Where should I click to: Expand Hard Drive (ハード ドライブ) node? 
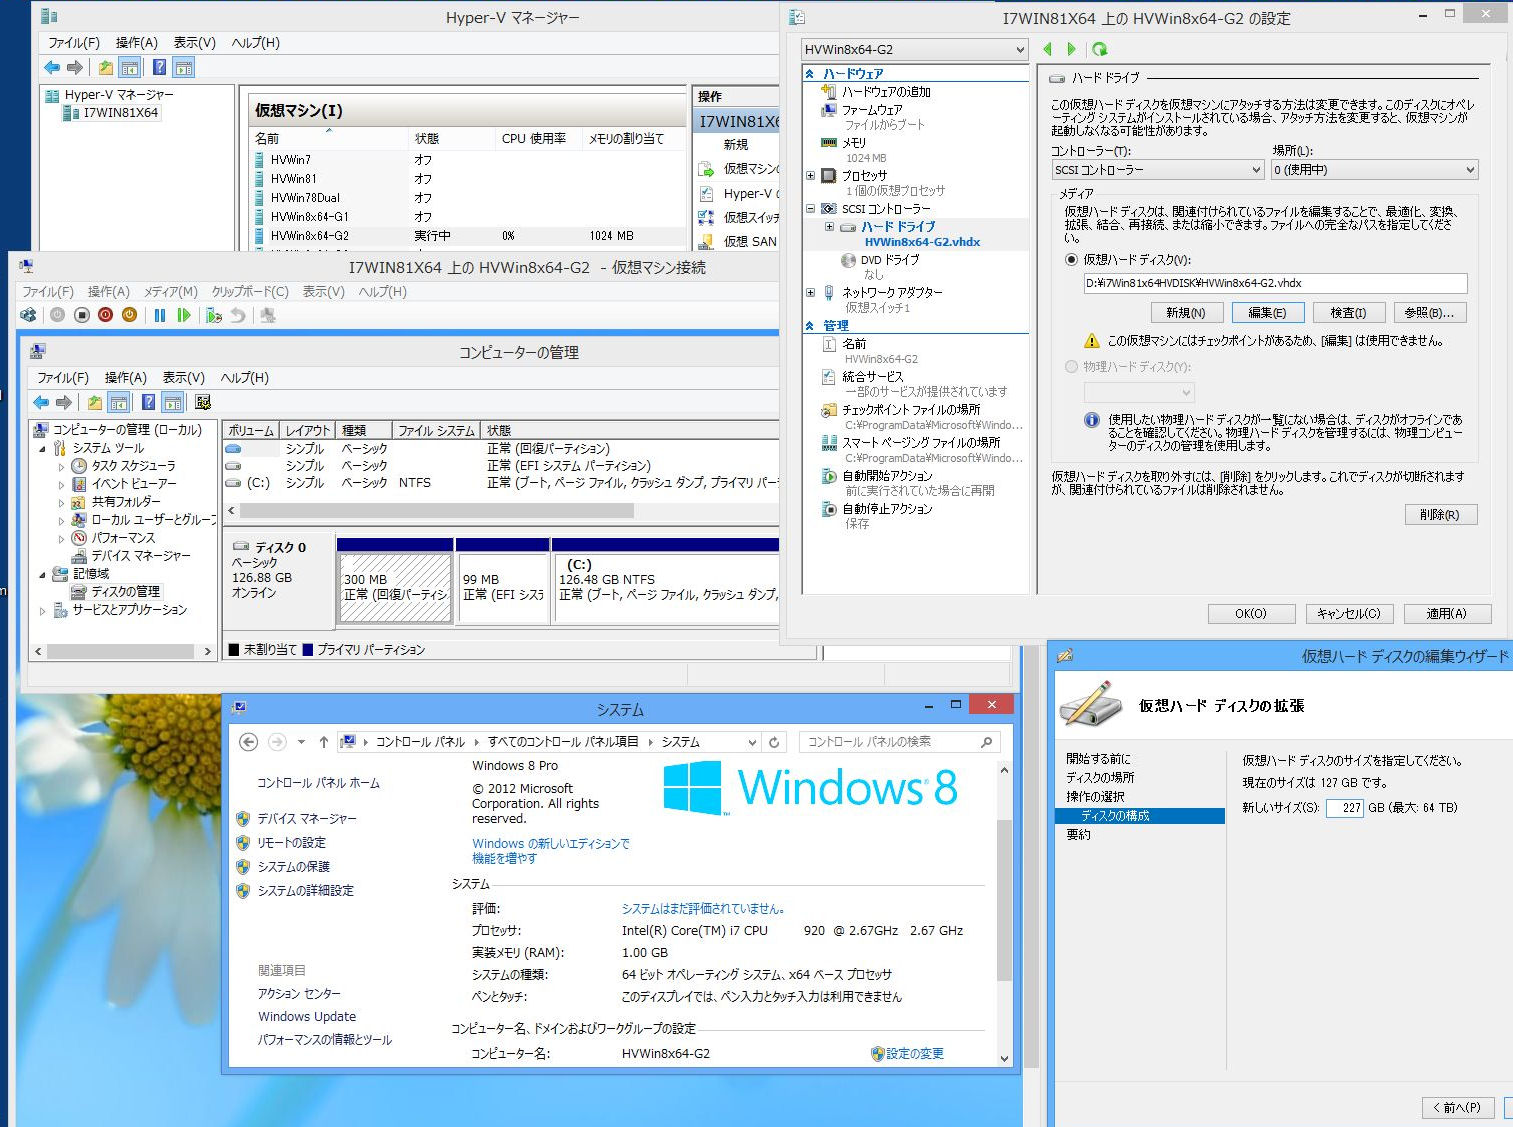(x=829, y=227)
